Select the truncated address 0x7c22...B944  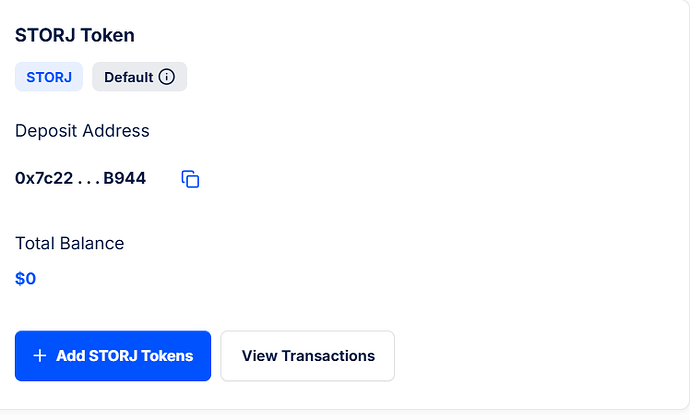[80, 178]
